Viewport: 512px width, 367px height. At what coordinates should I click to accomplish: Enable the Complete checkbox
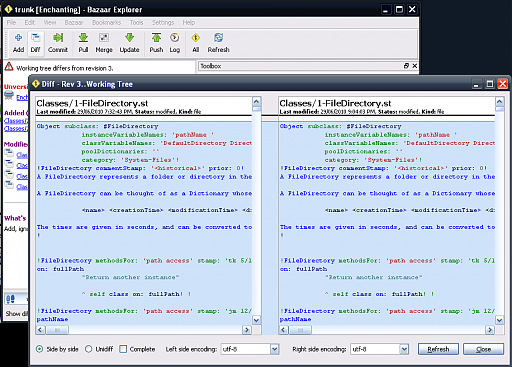click(x=123, y=349)
